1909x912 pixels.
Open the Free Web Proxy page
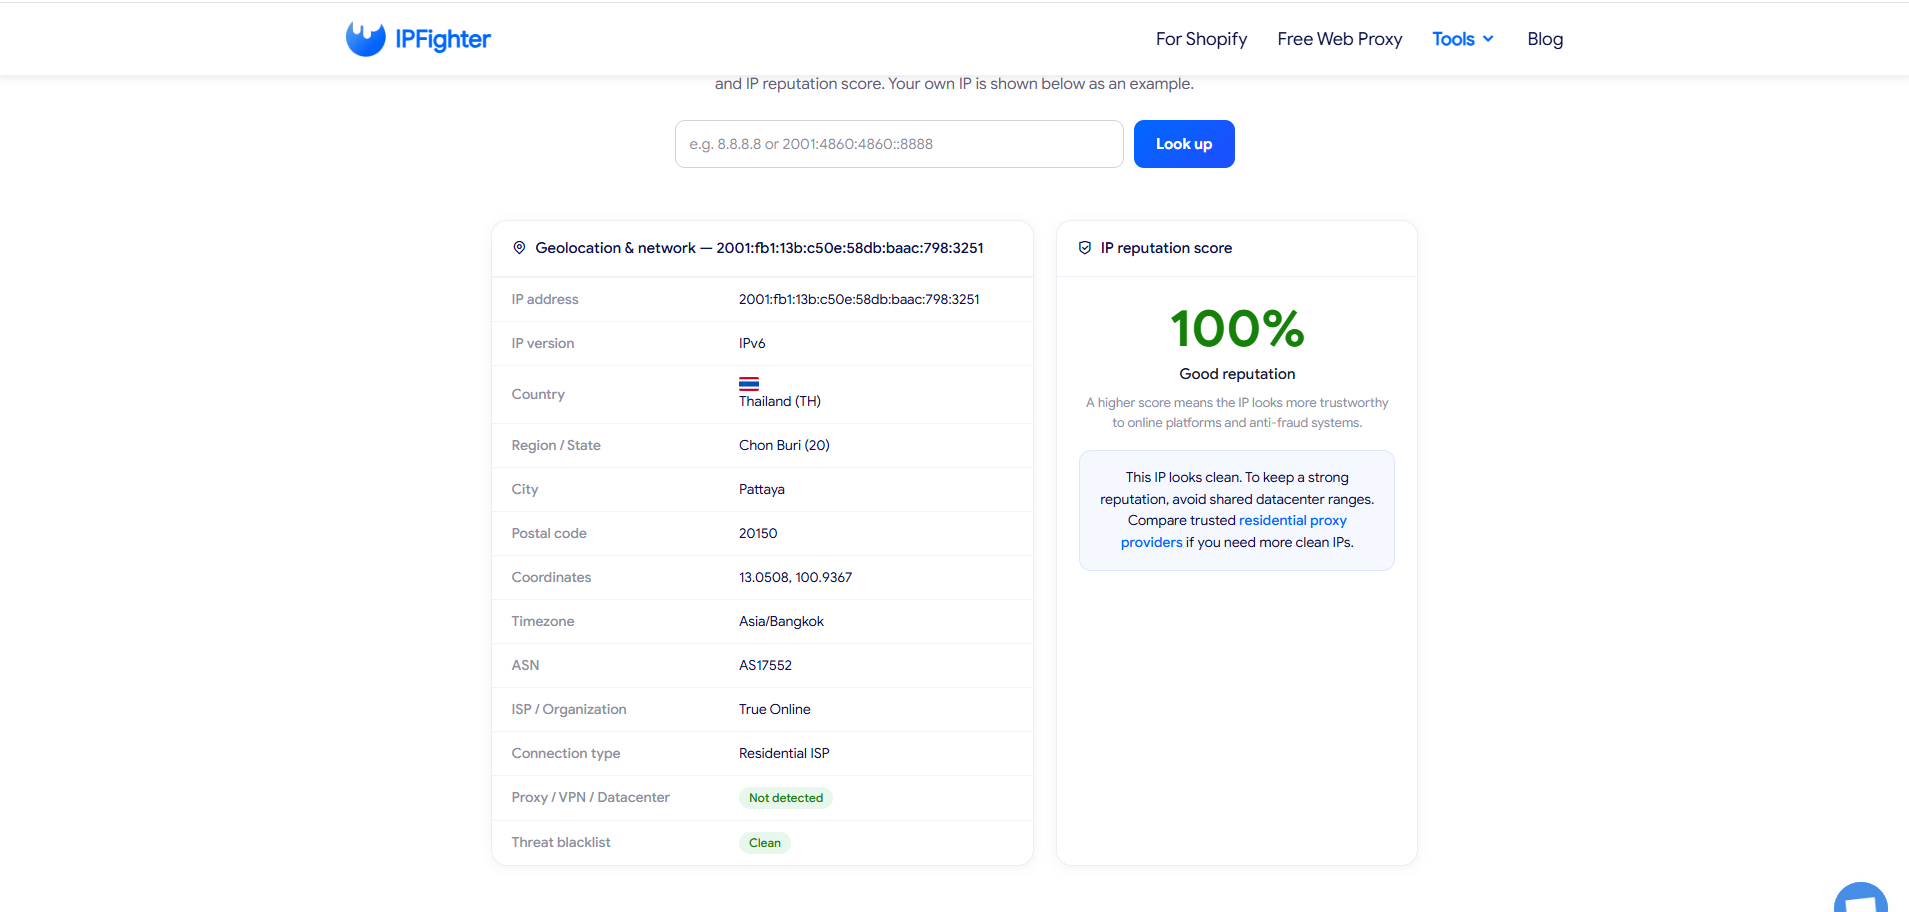point(1339,39)
